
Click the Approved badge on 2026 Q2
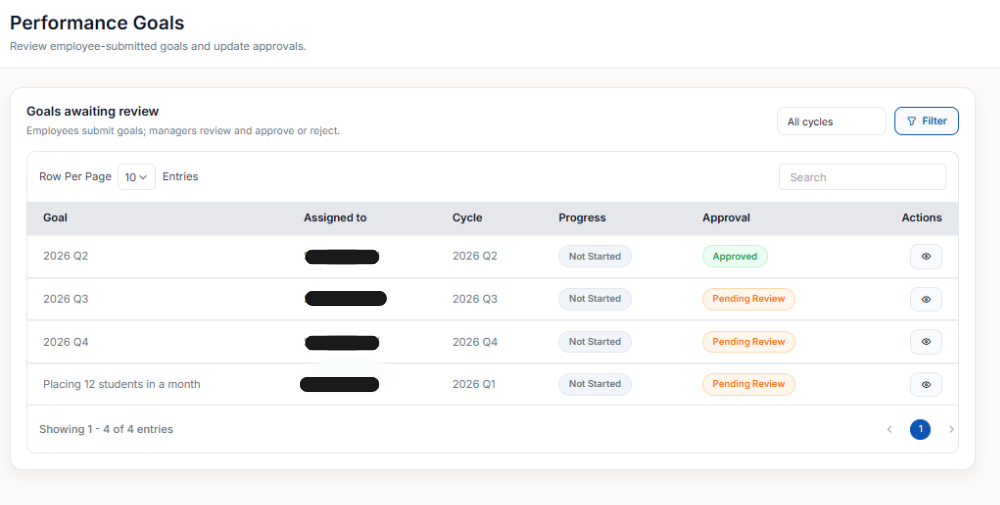point(735,257)
